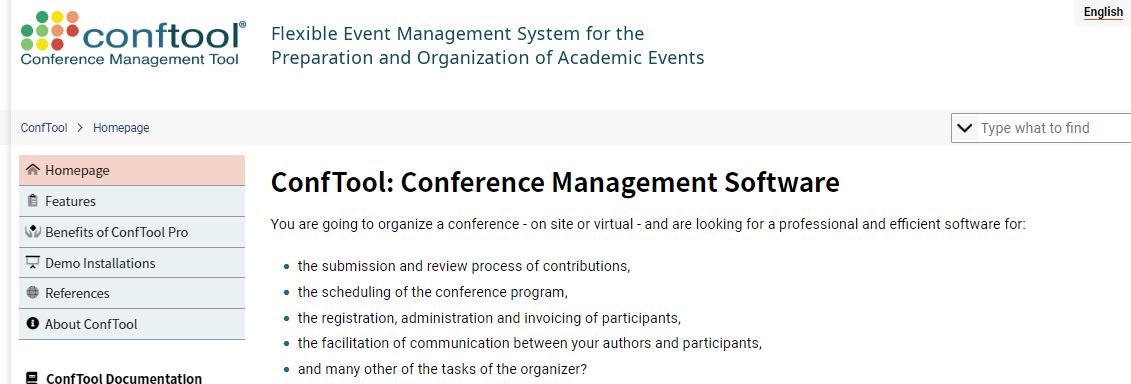Click into the 'Type what to find' field

(1054, 128)
